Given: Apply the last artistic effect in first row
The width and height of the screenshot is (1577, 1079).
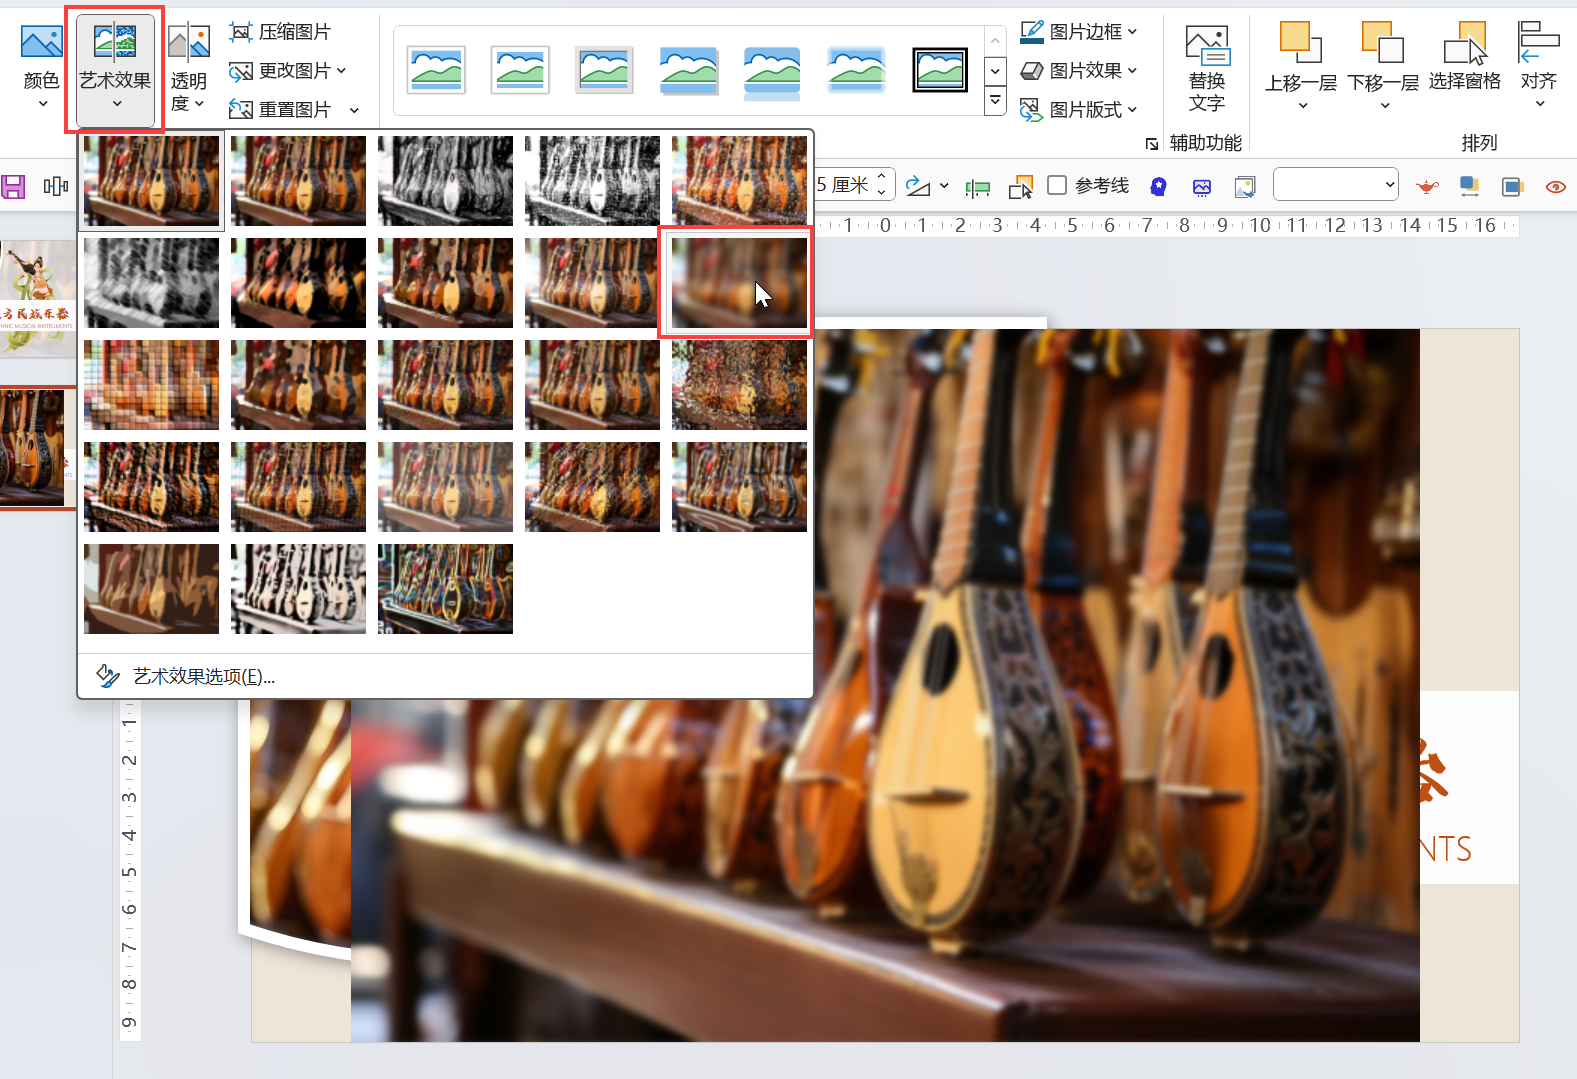Looking at the screenshot, I should pyautogui.click(x=739, y=181).
